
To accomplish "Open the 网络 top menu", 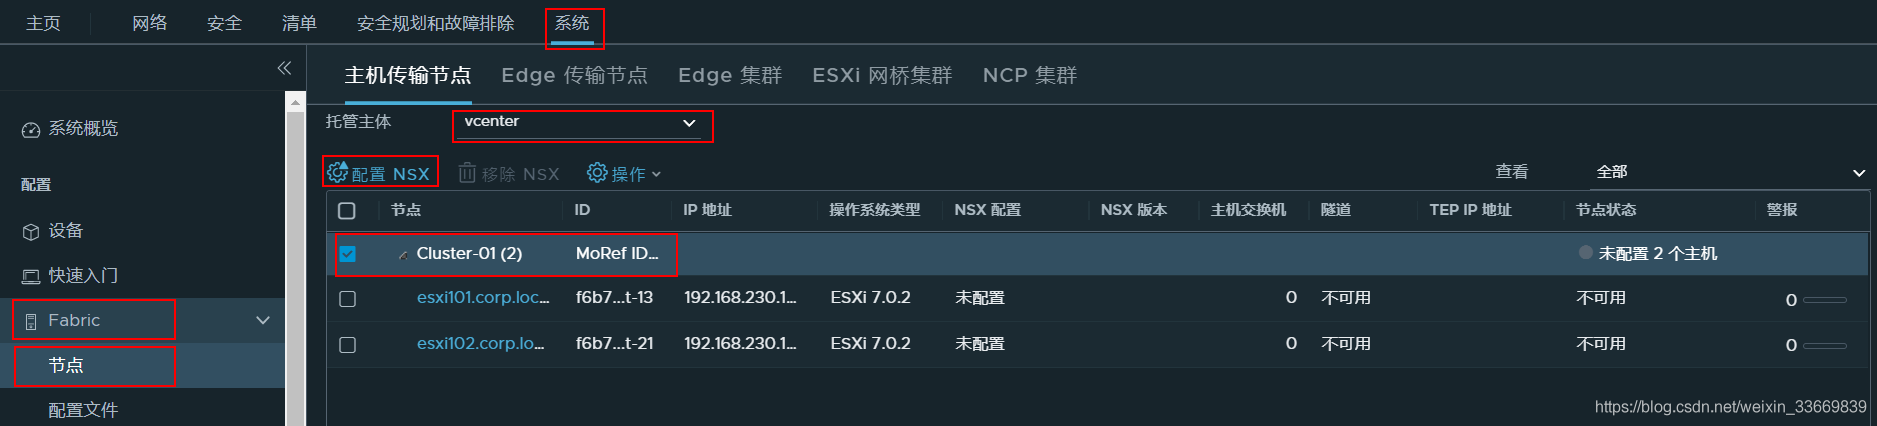I will point(149,23).
